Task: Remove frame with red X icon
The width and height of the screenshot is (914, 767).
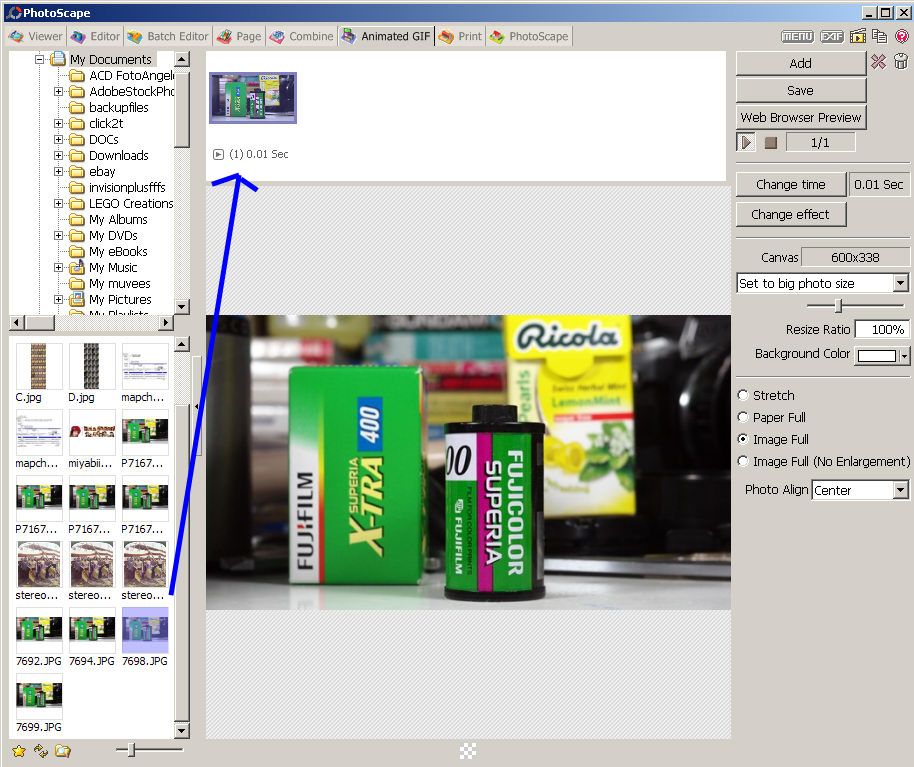Action: (878, 61)
